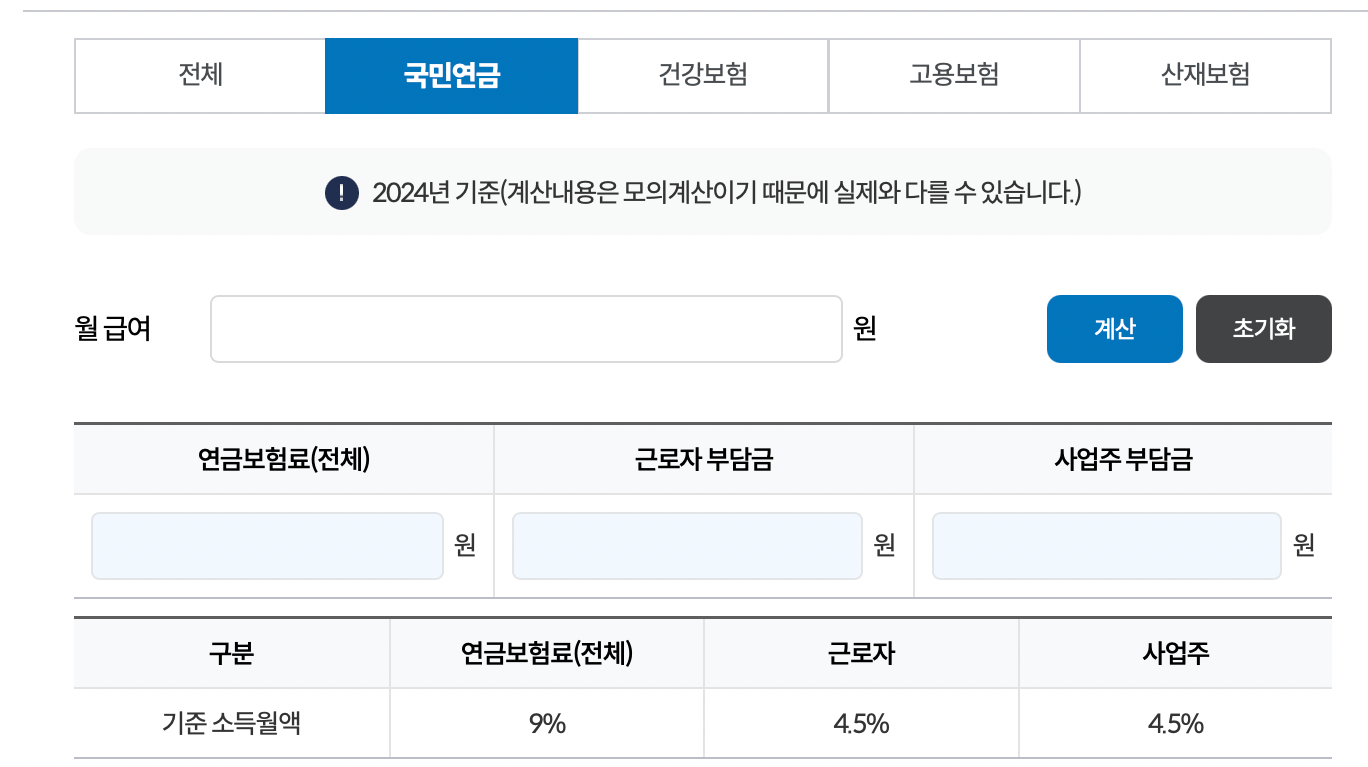The width and height of the screenshot is (1368, 767).
Task: Switch to the 전체 tab
Action: click(199, 75)
